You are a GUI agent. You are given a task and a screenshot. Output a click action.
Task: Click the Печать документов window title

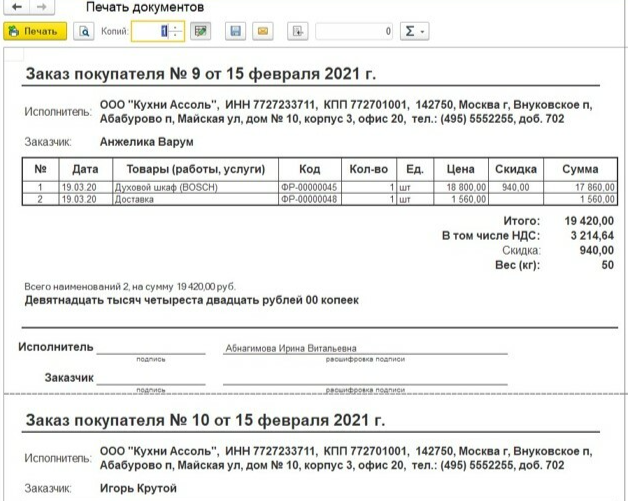click(x=145, y=7)
